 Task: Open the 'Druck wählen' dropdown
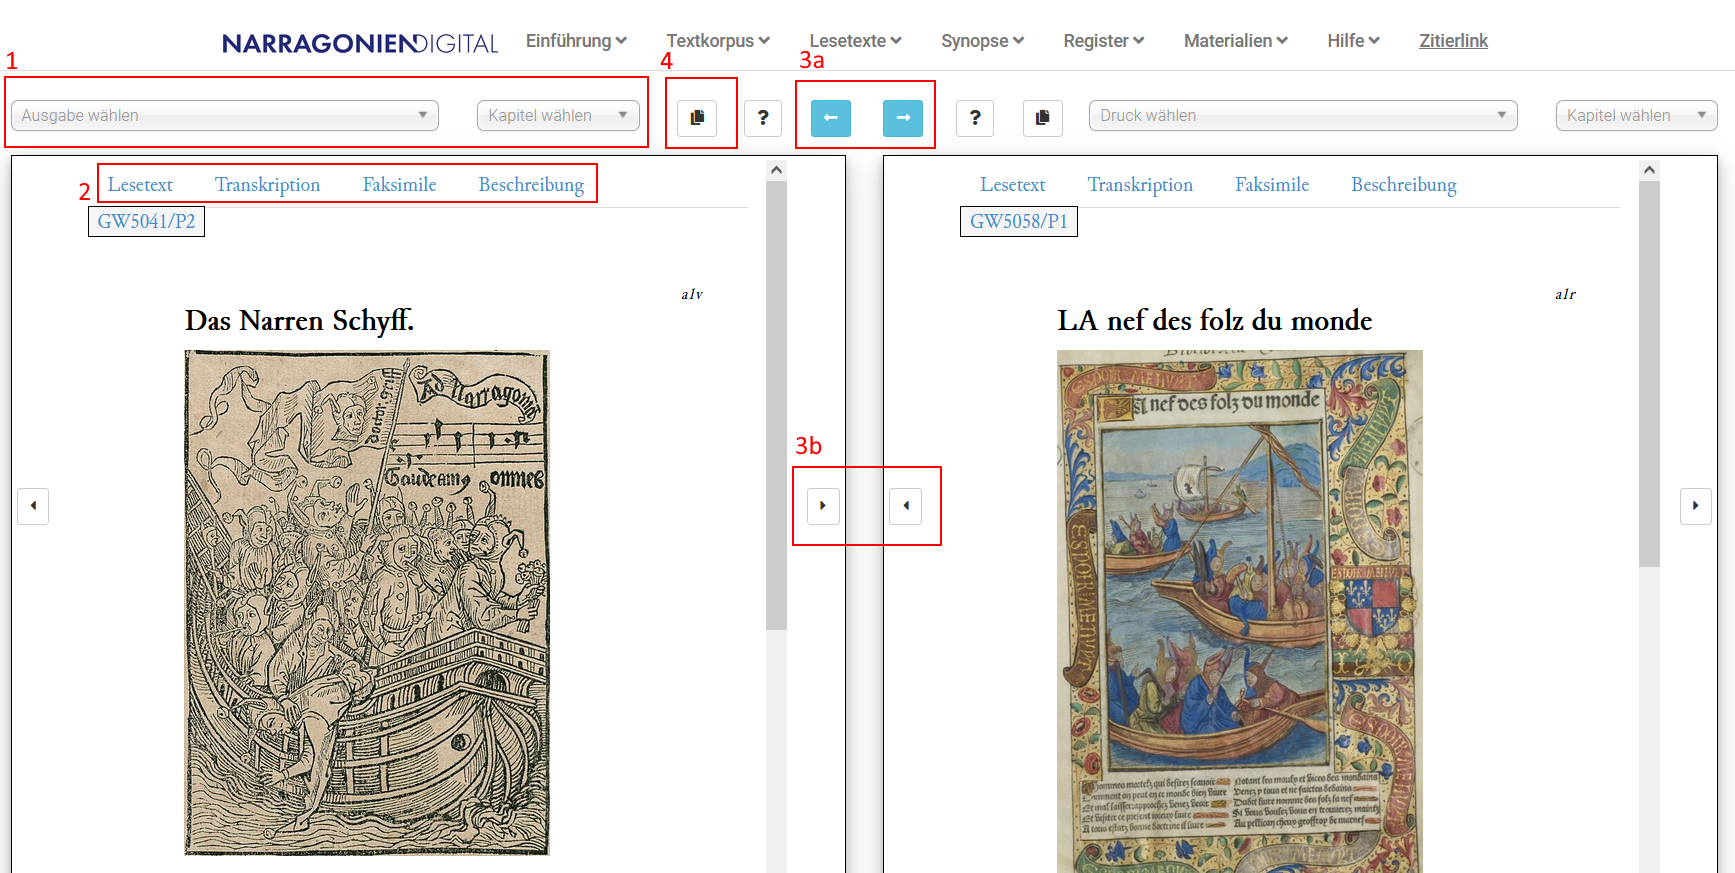click(x=1302, y=115)
